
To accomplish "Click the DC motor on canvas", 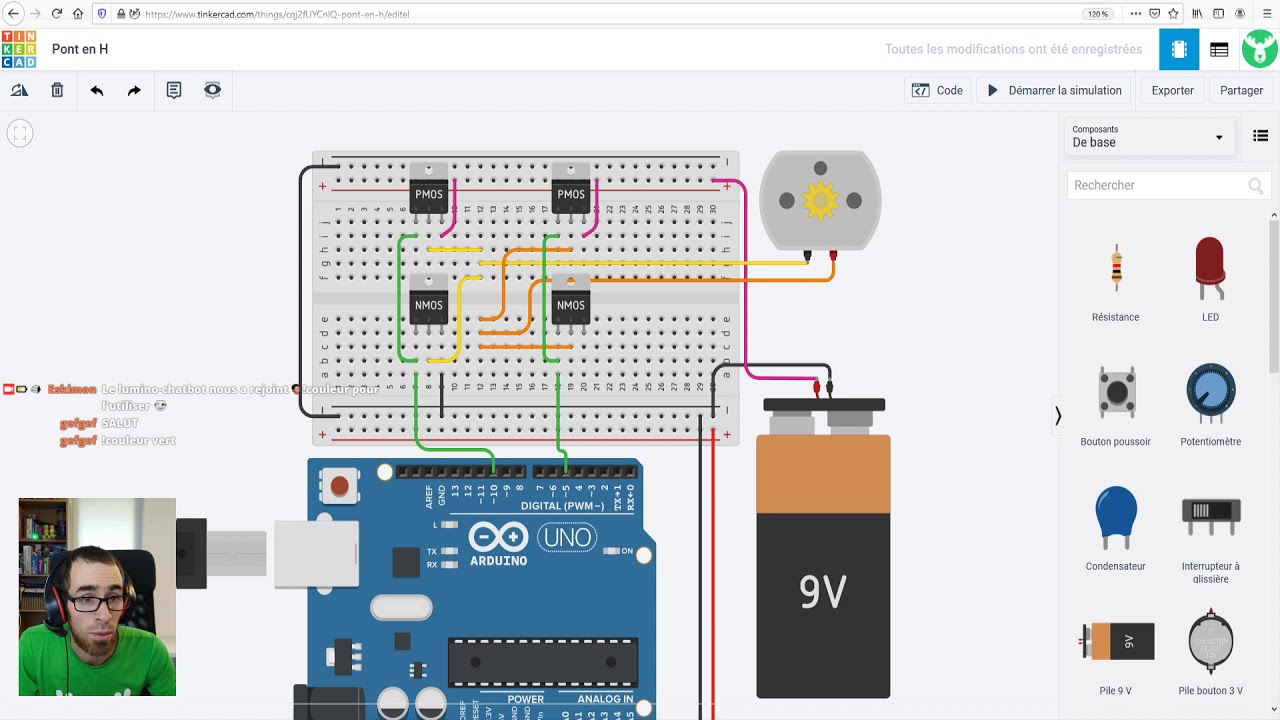I will point(820,201).
